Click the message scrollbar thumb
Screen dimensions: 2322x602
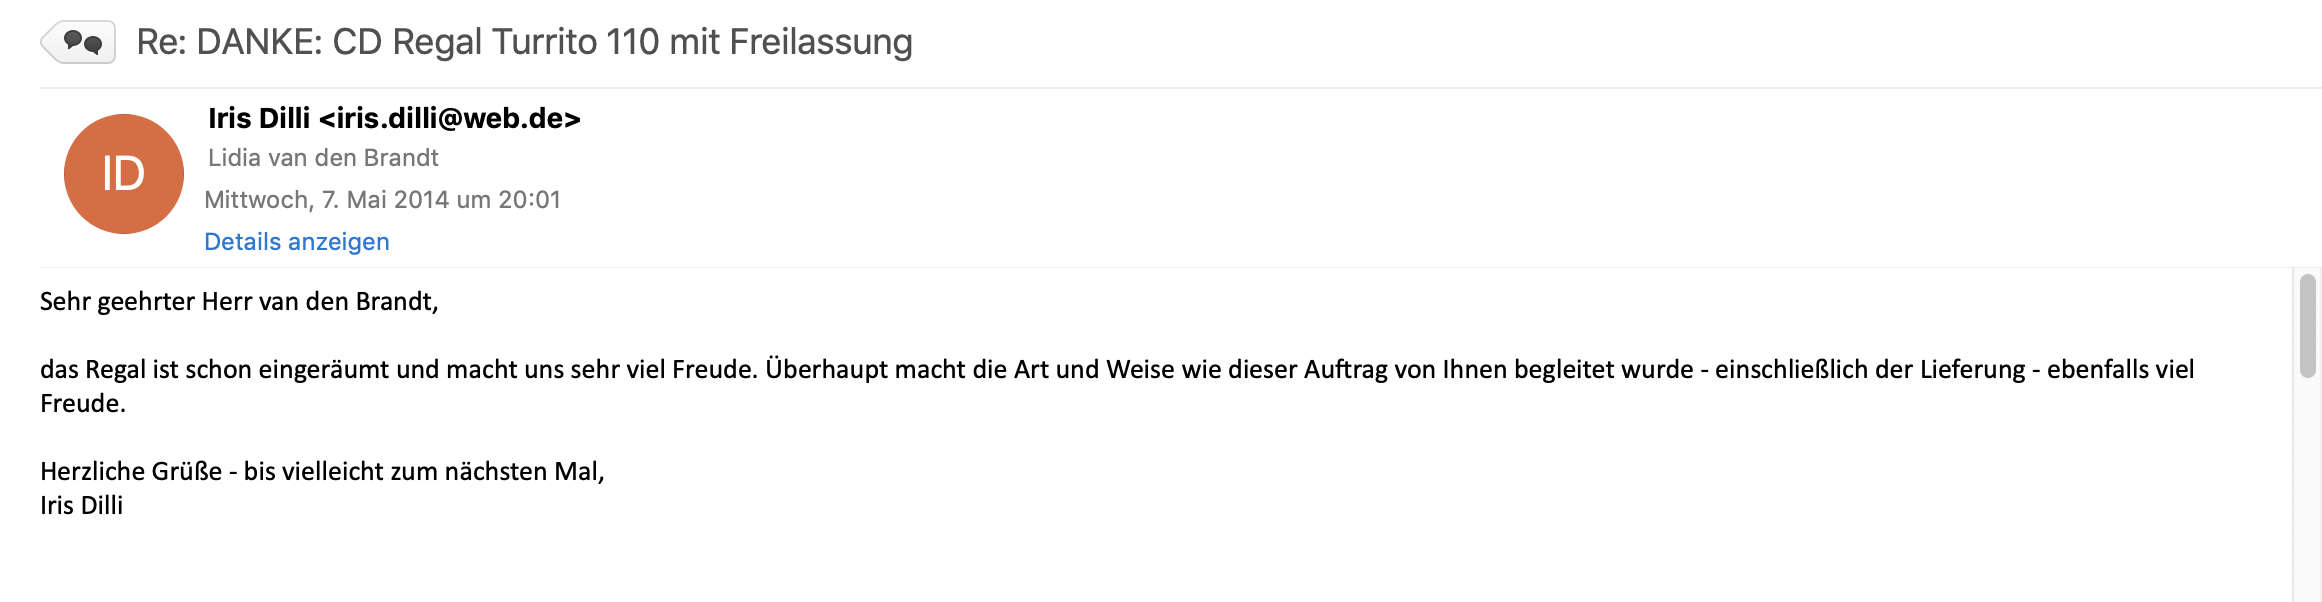[2308, 326]
